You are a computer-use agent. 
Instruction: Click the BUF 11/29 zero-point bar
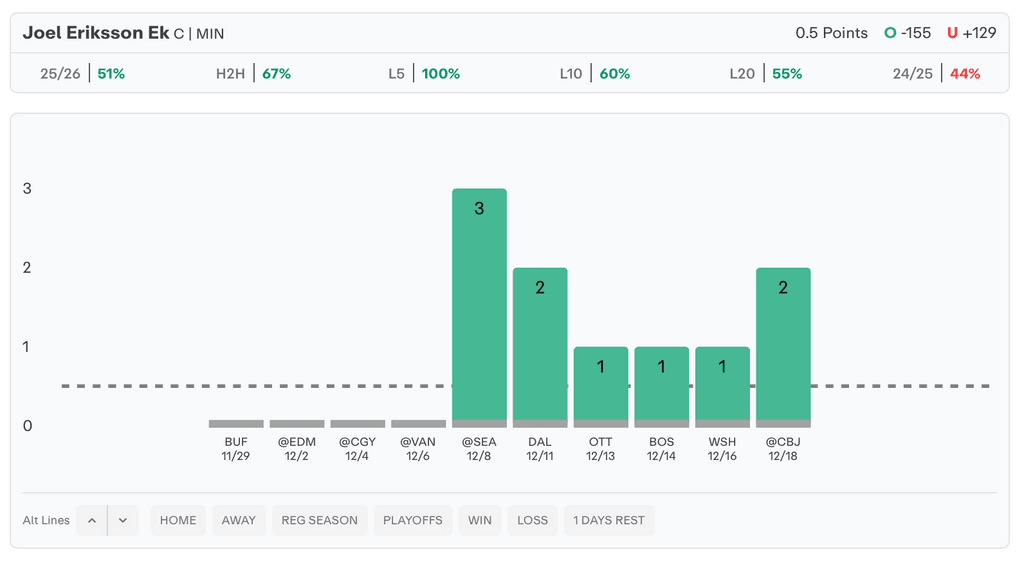coord(236,424)
